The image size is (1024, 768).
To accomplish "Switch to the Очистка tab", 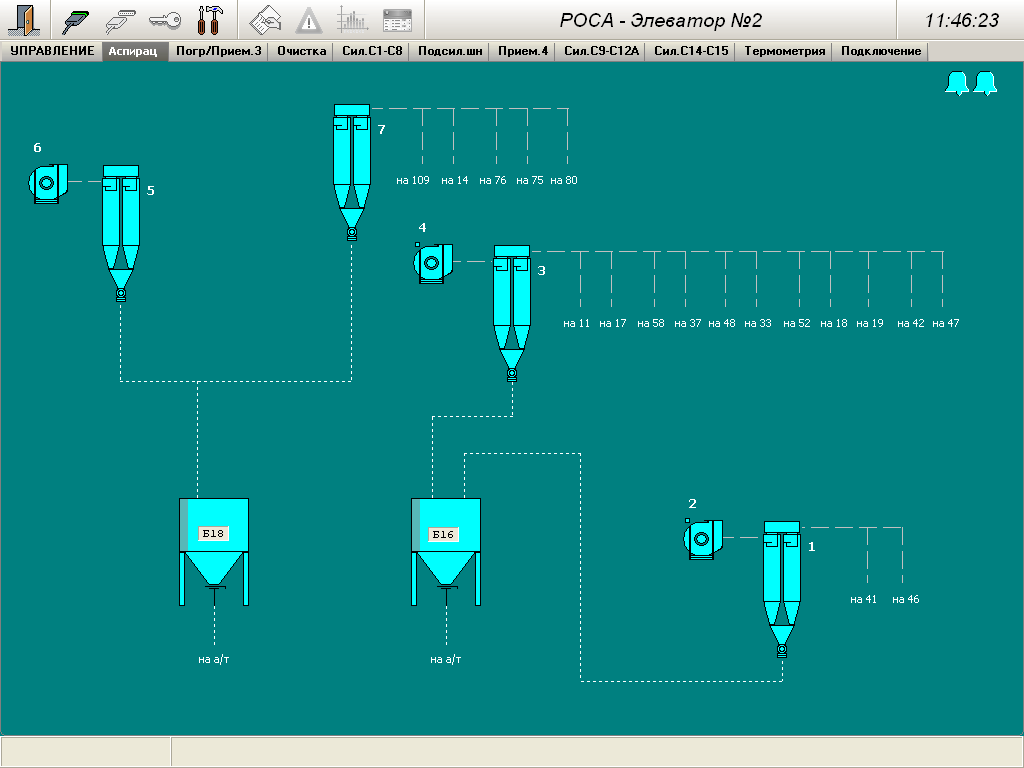I will tap(302, 51).
